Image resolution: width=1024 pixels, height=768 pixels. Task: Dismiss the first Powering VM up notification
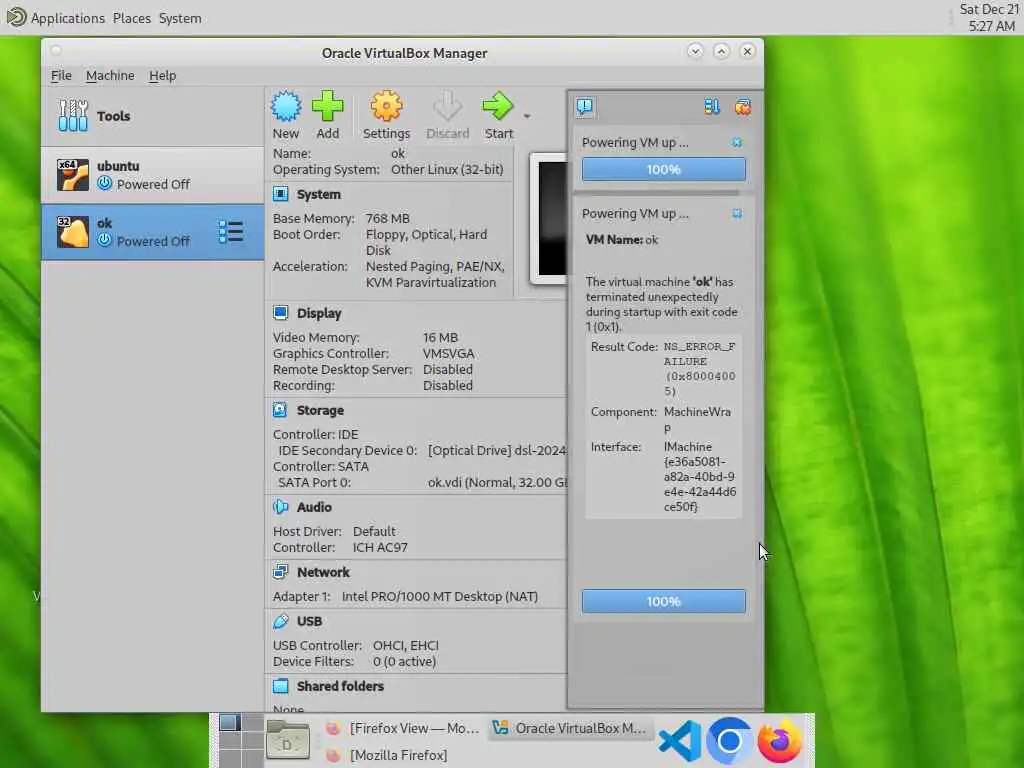click(737, 142)
